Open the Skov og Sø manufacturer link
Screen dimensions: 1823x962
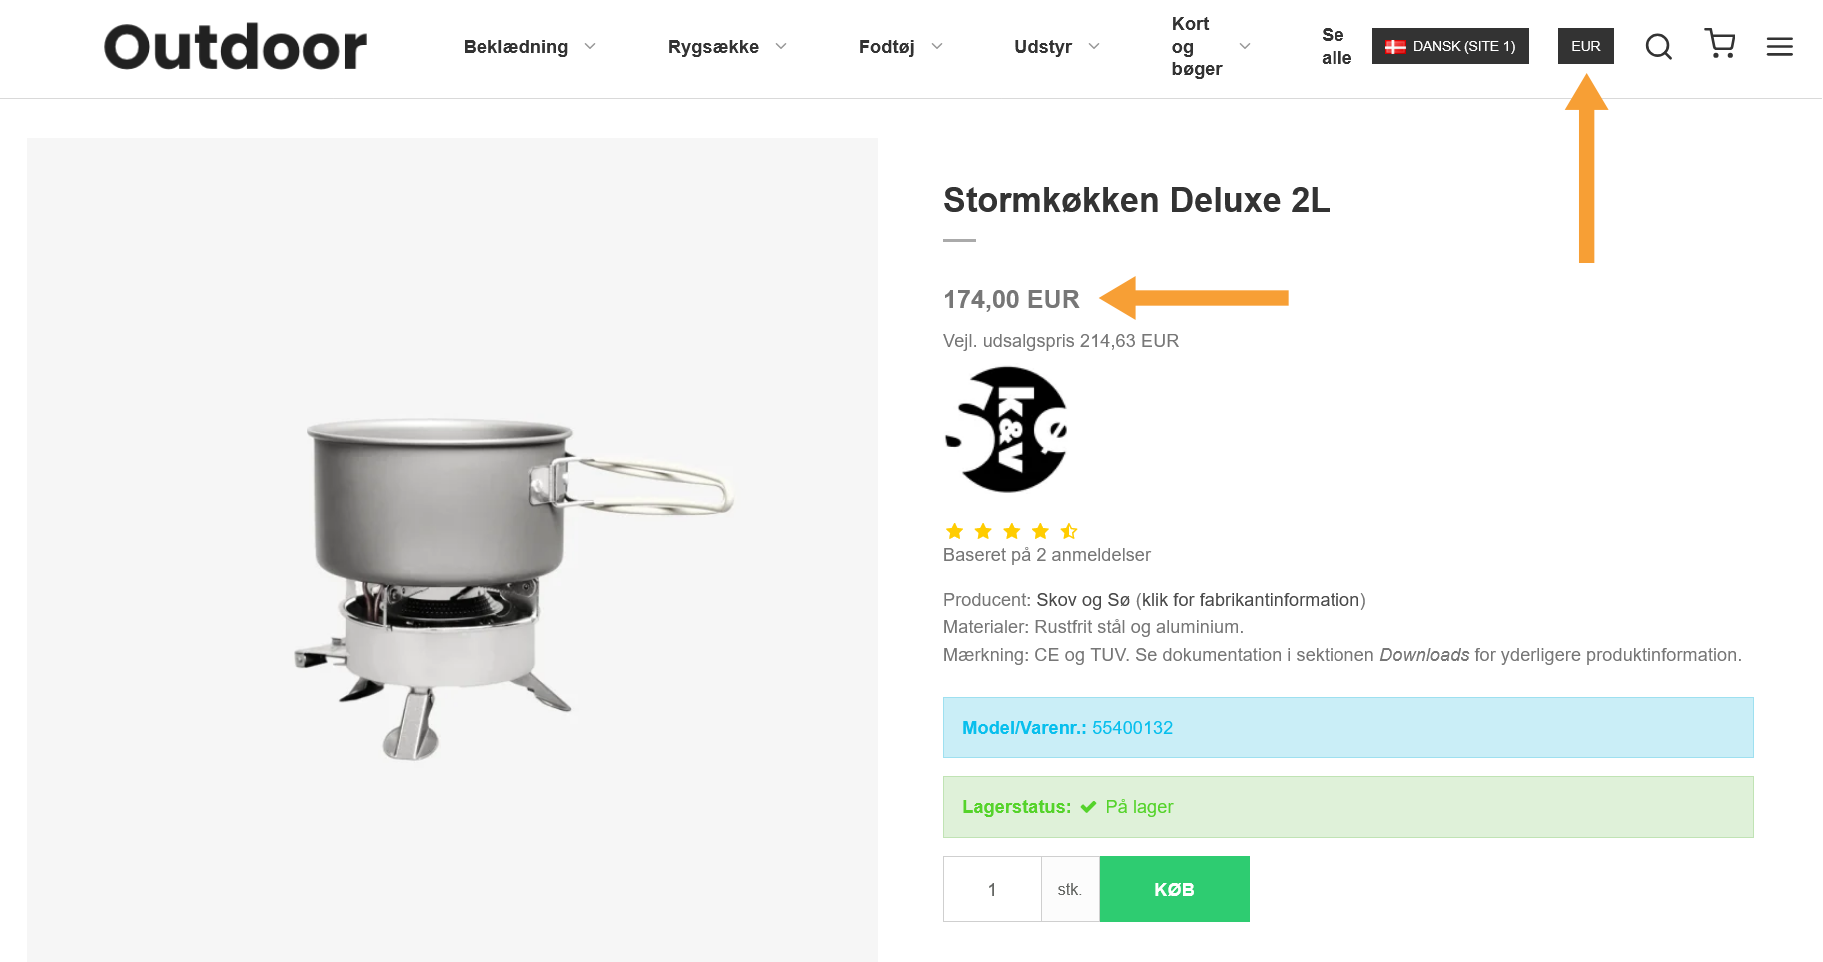coord(1083,600)
